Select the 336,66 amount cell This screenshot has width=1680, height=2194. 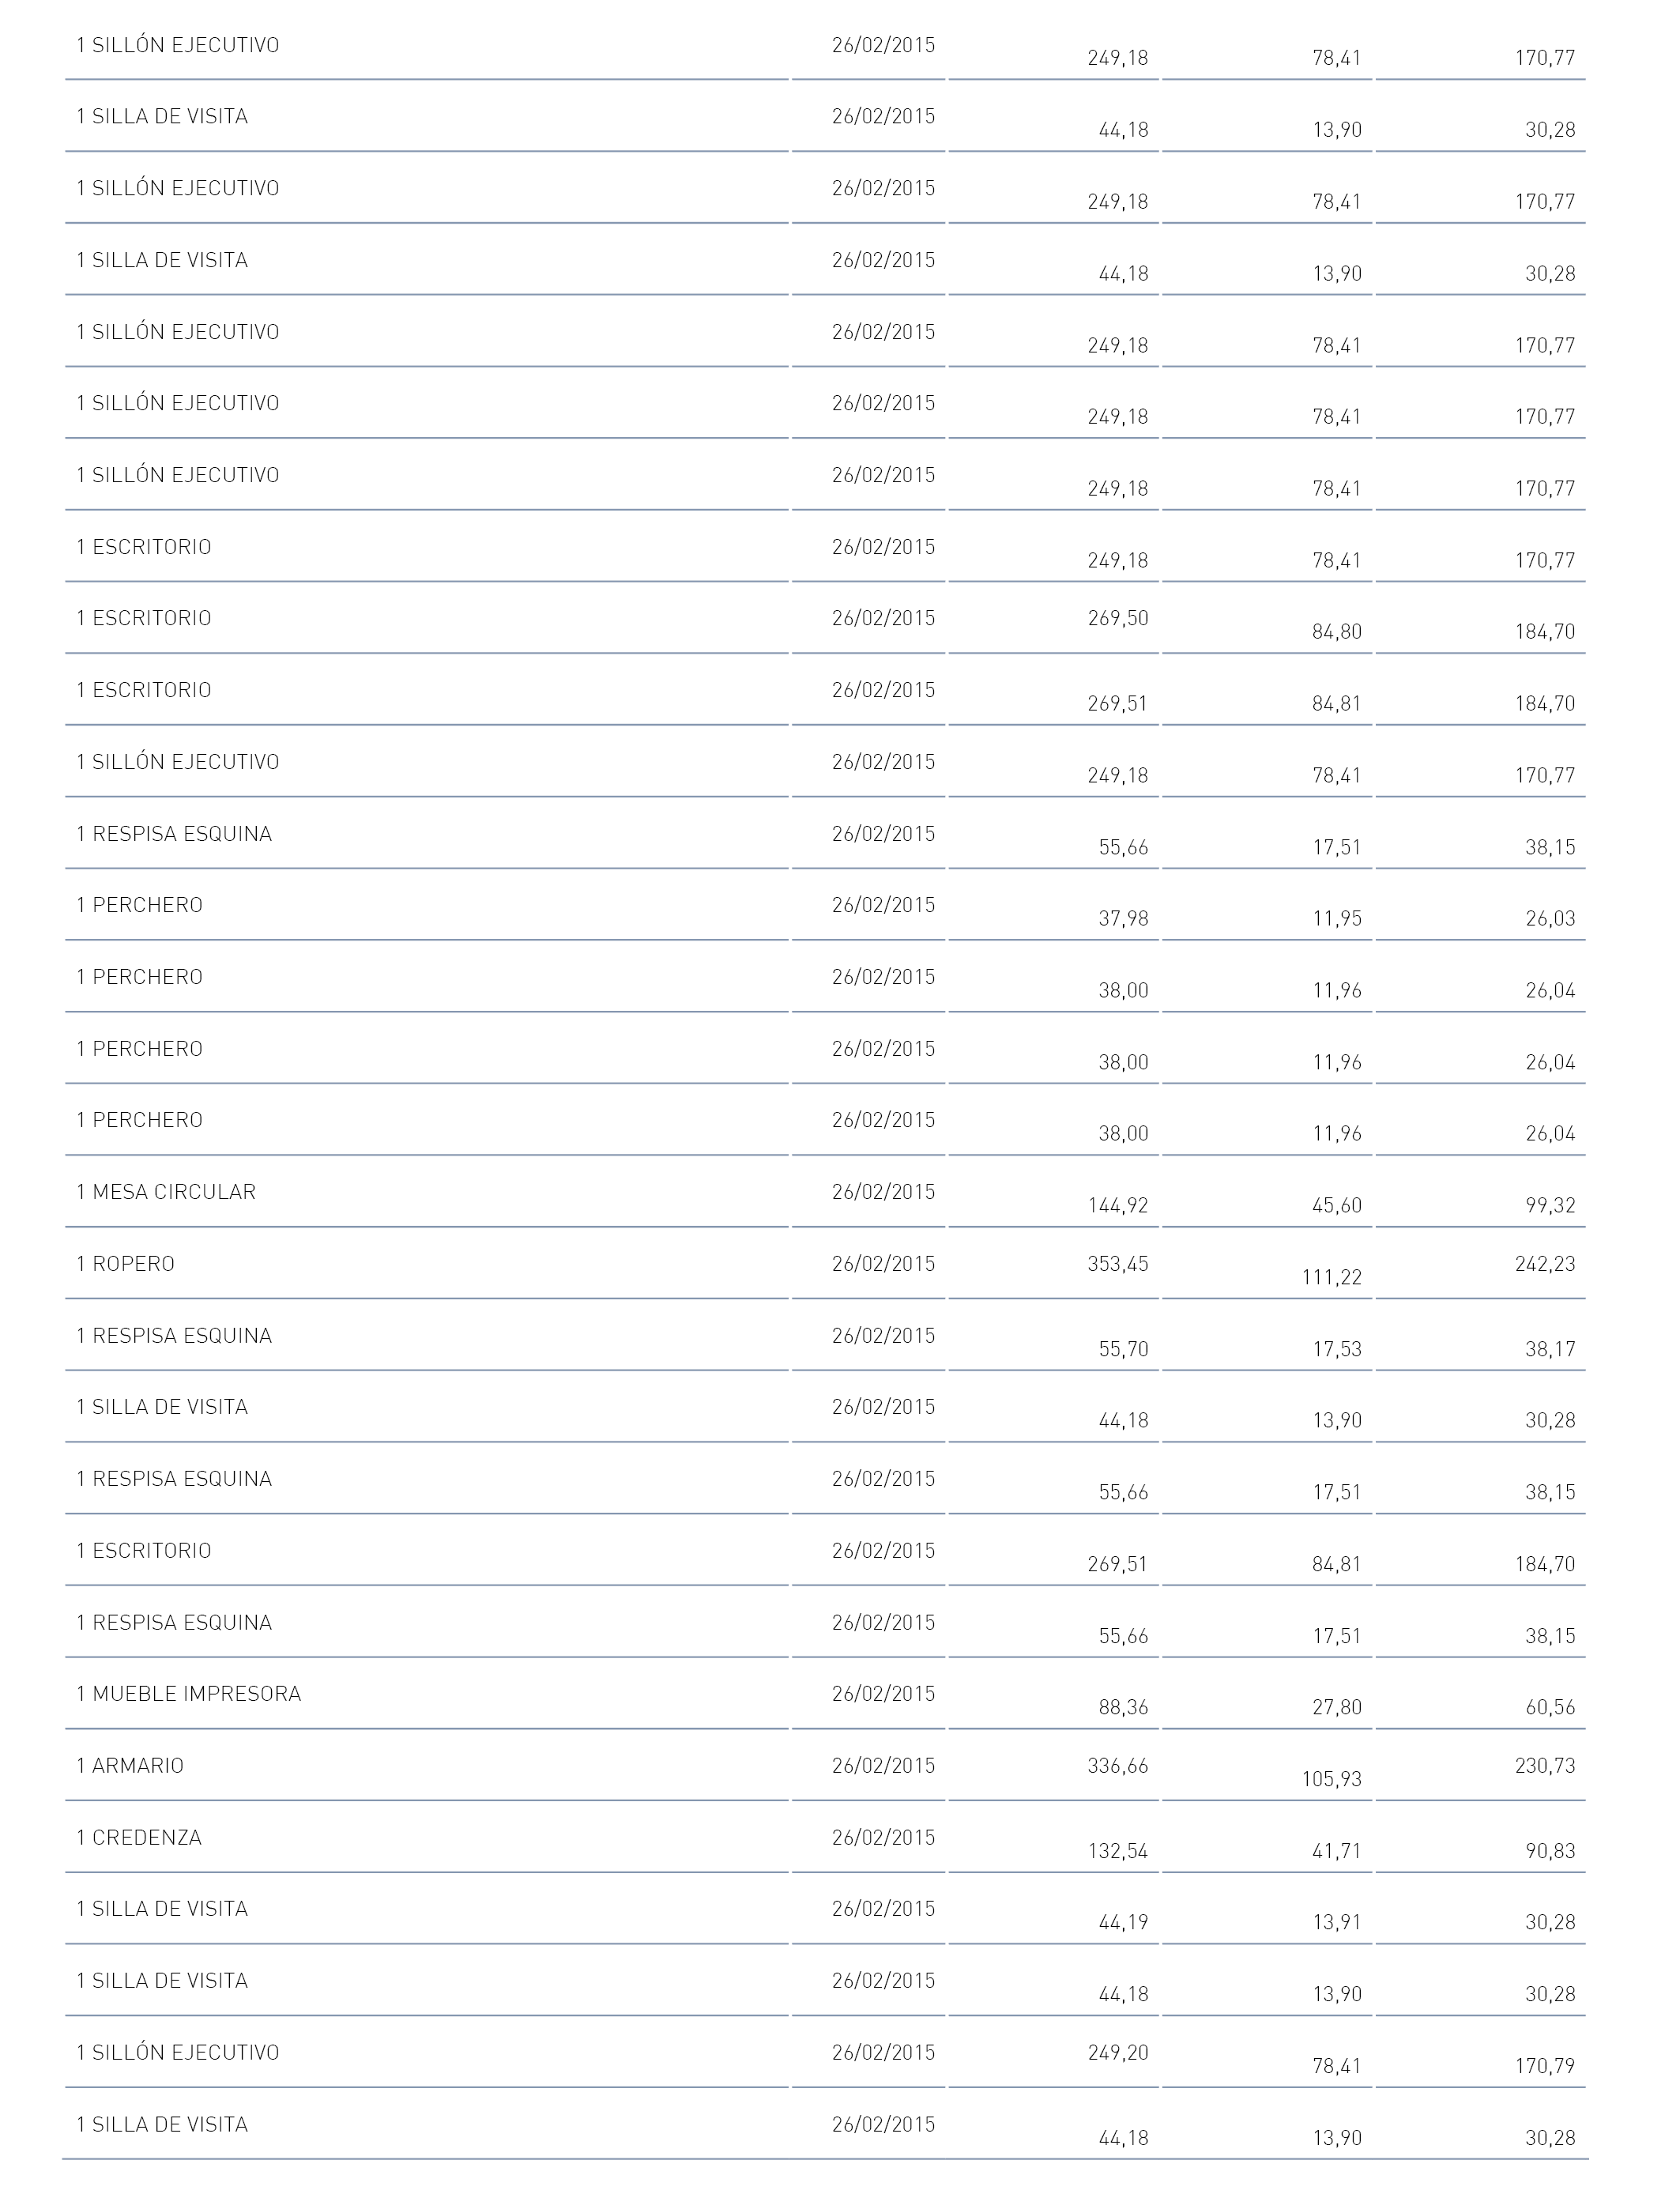click(1118, 1766)
